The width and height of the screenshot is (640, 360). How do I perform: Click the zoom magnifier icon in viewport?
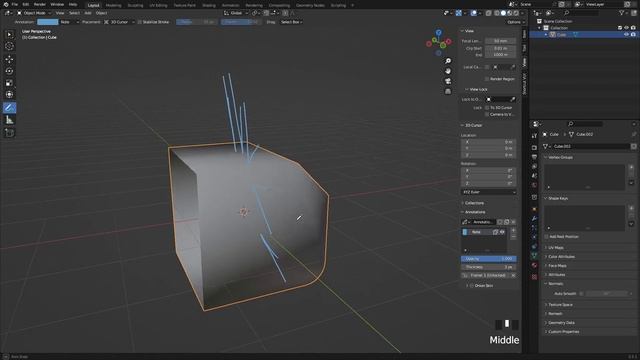pos(448,61)
